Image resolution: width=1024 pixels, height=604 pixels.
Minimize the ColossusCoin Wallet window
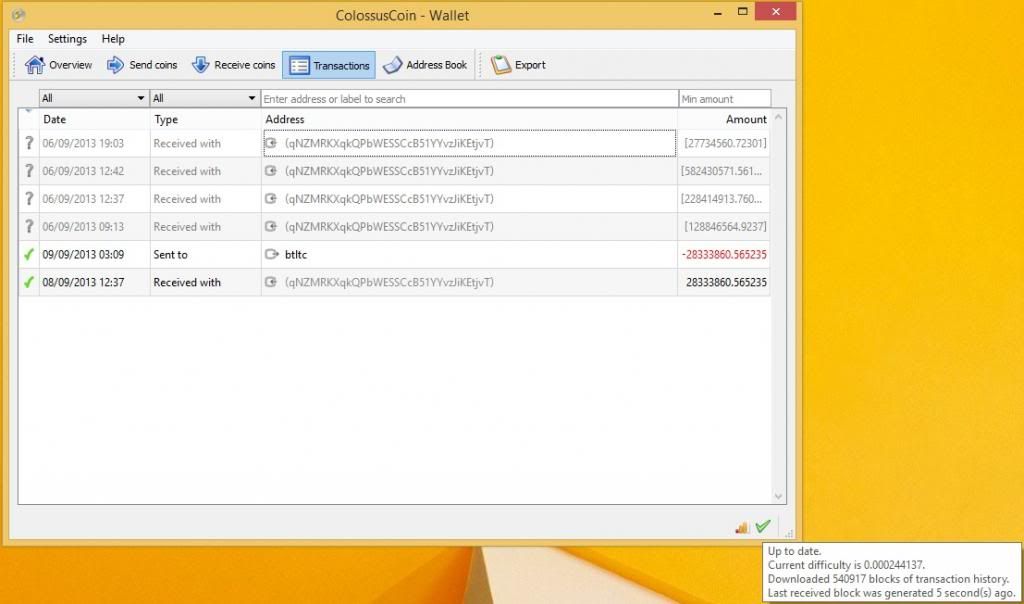(x=718, y=12)
